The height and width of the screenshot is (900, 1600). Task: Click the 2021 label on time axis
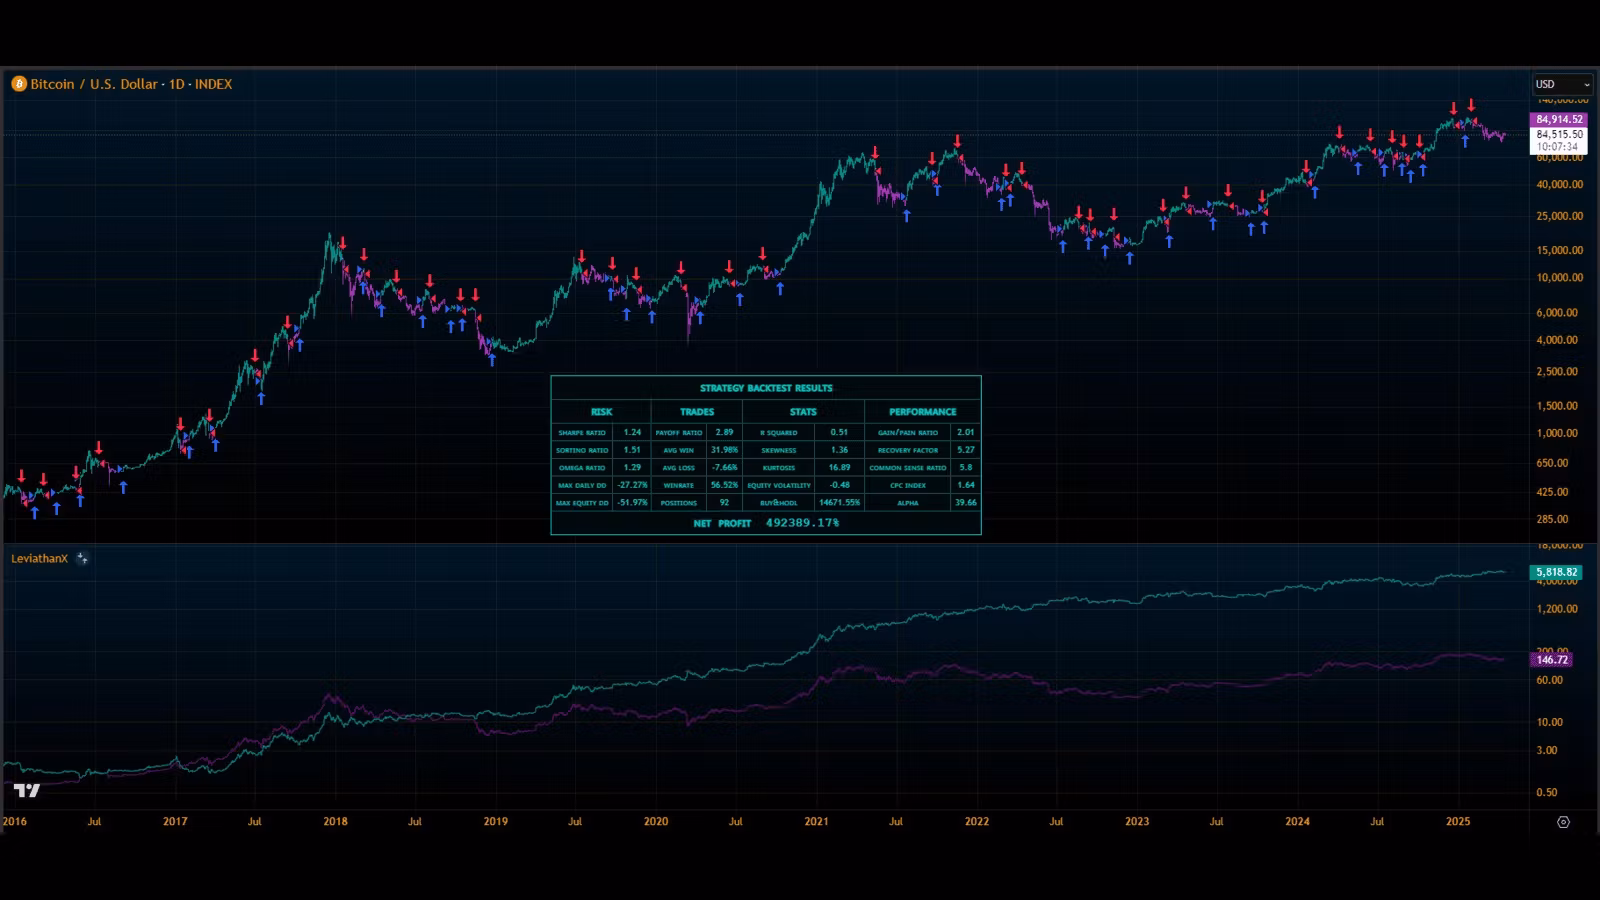(816, 822)
